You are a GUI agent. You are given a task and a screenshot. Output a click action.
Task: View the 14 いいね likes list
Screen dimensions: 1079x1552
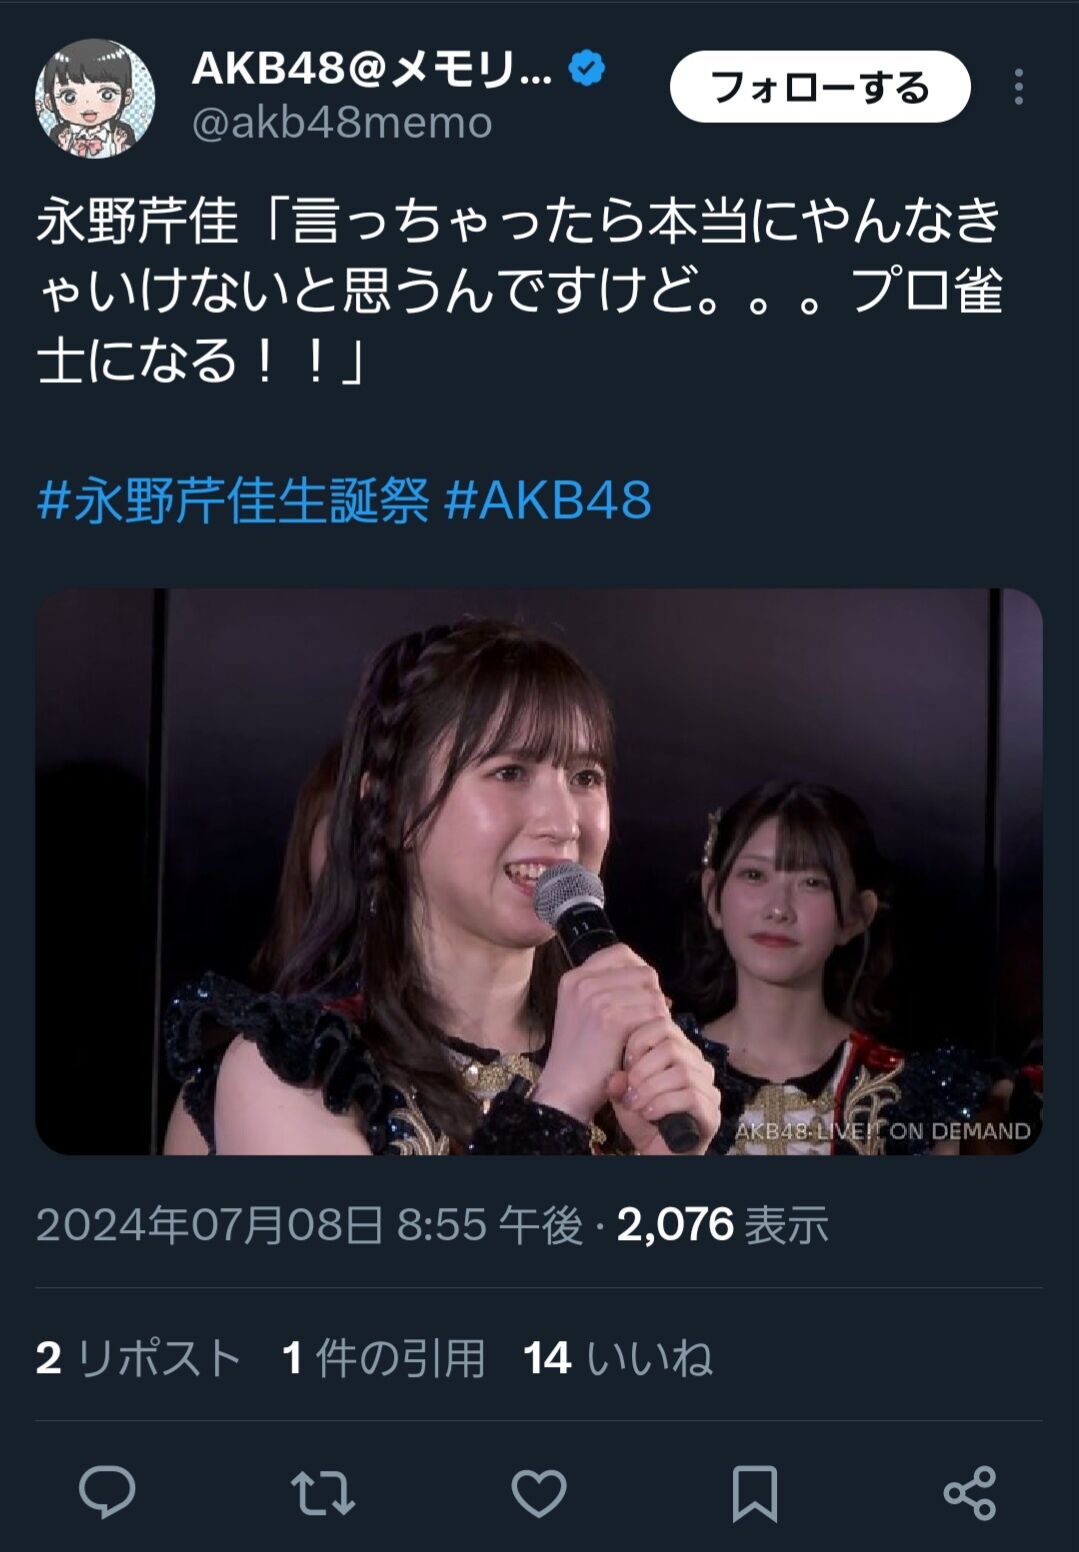618,1358
